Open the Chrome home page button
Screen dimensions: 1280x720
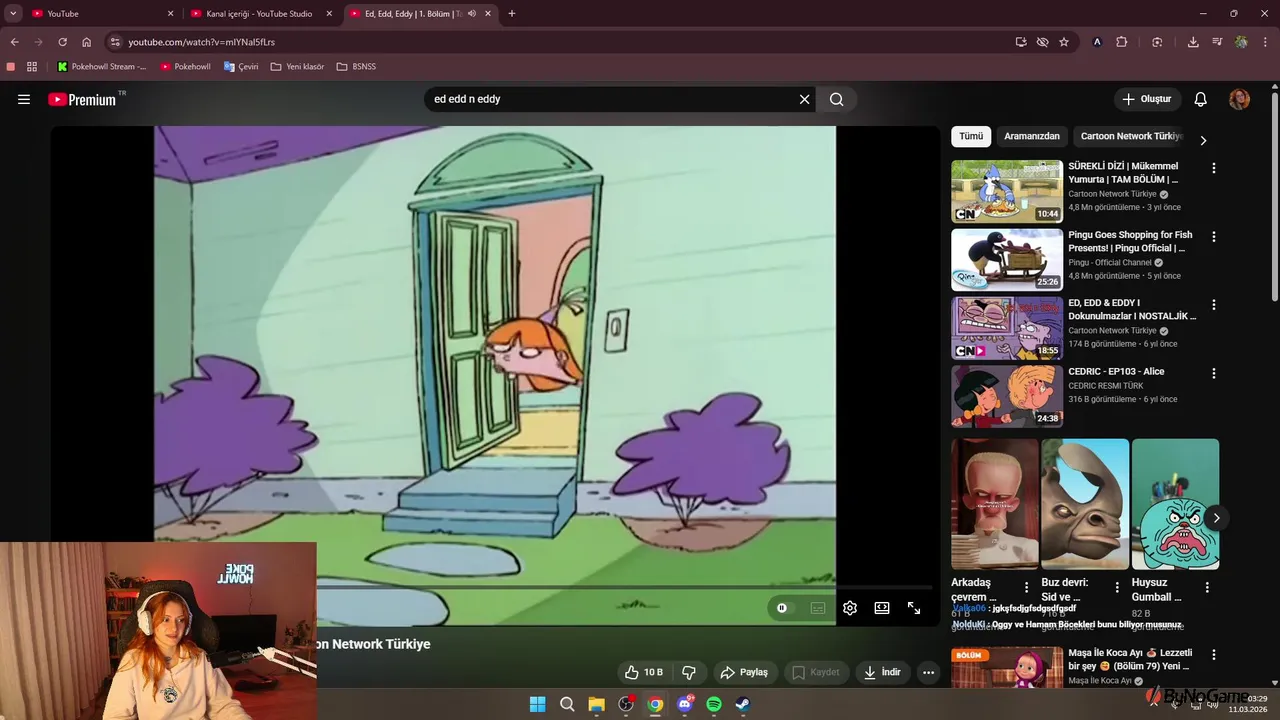(87, 42)
